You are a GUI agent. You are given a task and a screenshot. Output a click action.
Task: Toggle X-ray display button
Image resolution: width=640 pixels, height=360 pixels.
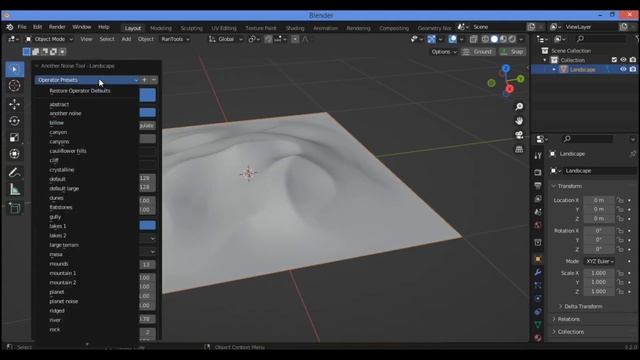[x=473, y=39]
